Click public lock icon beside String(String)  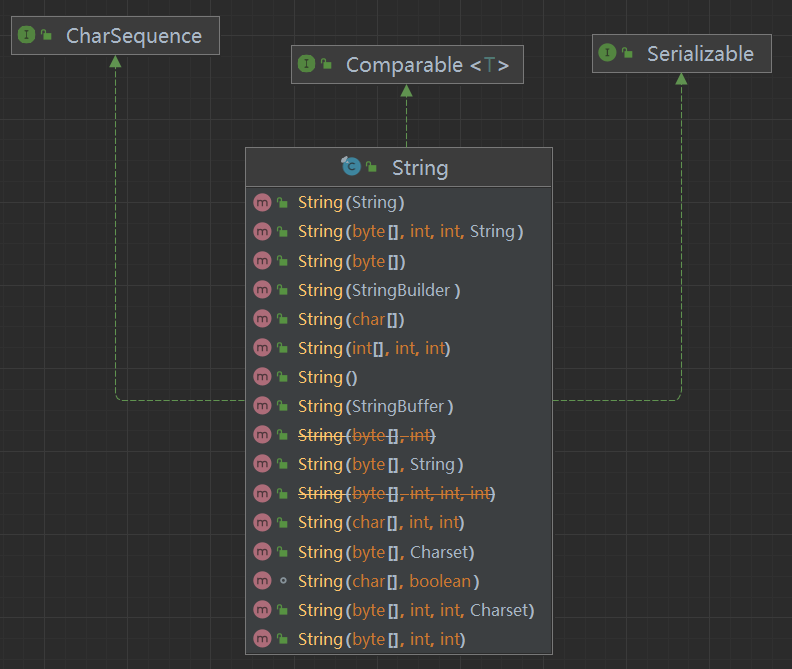(283, 203)
